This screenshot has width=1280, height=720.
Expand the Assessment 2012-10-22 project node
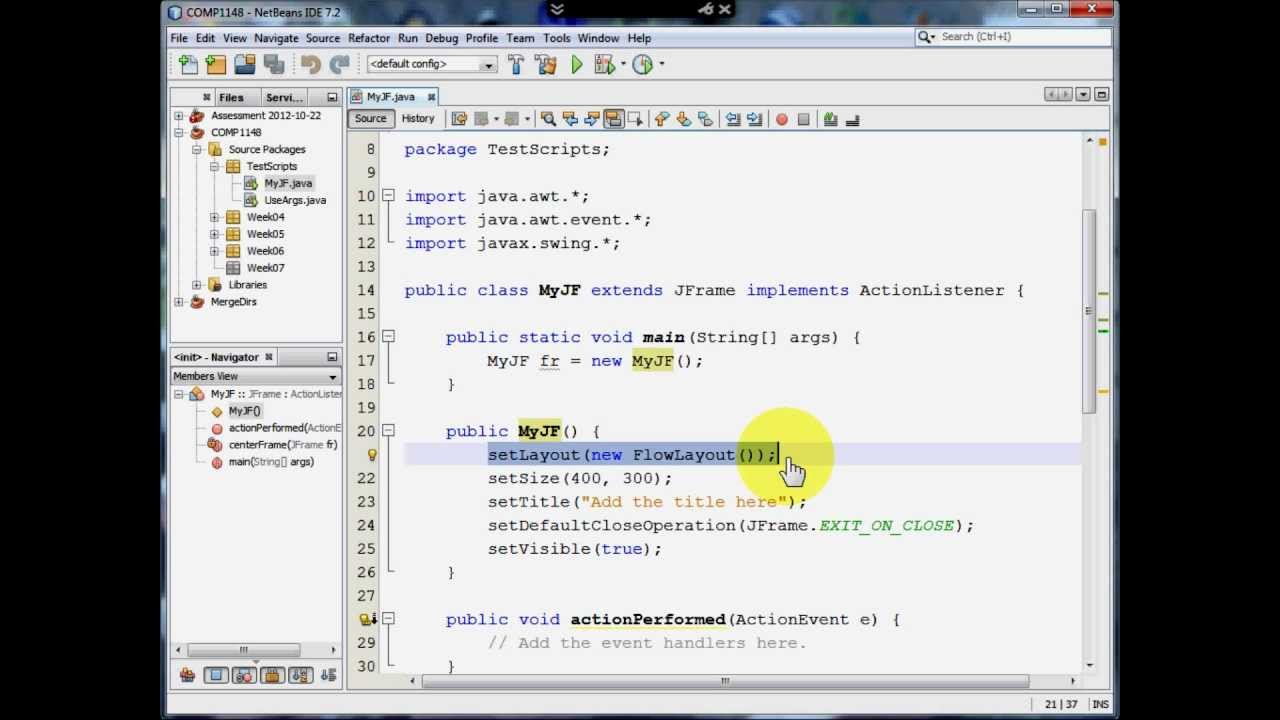click(179, 116)
